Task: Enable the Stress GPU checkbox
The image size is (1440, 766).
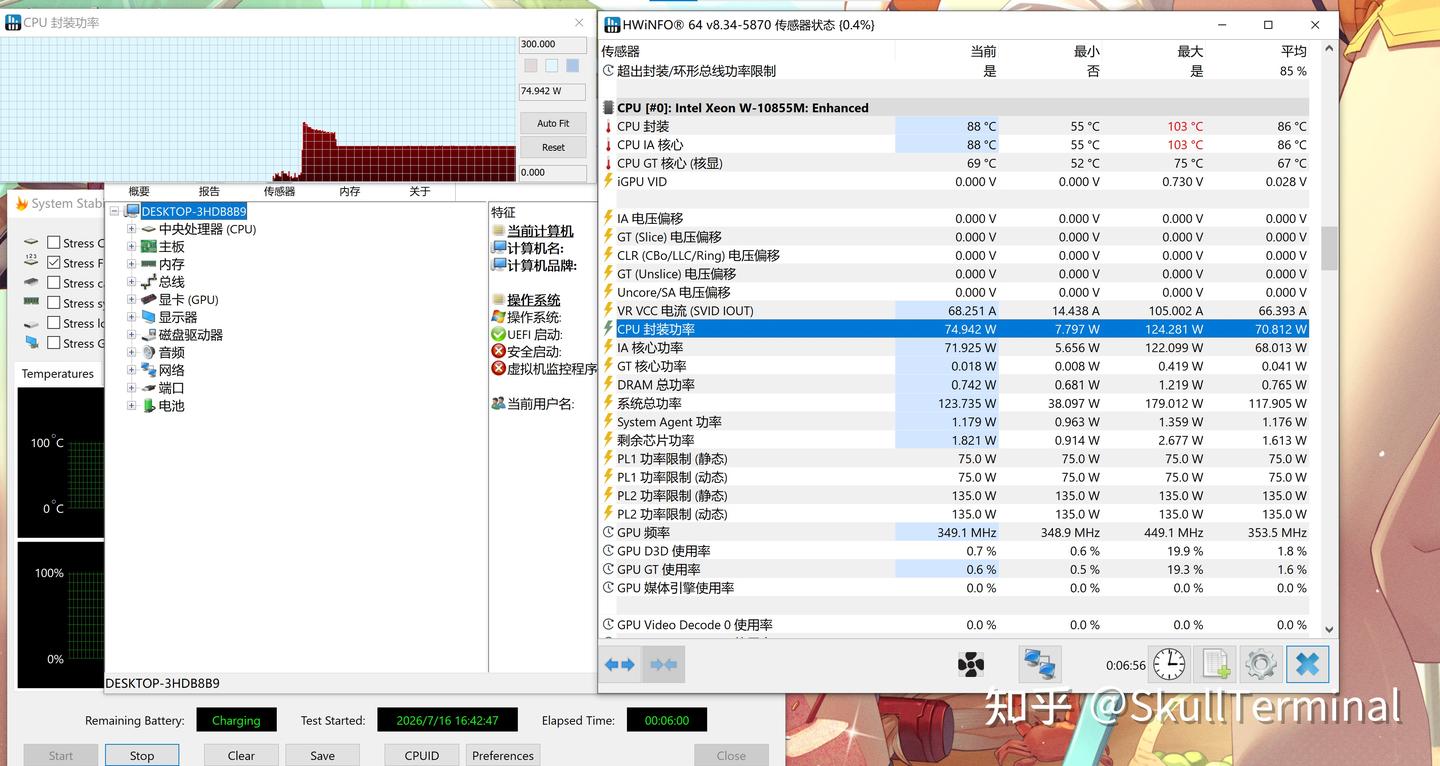Action: (54, 342)
